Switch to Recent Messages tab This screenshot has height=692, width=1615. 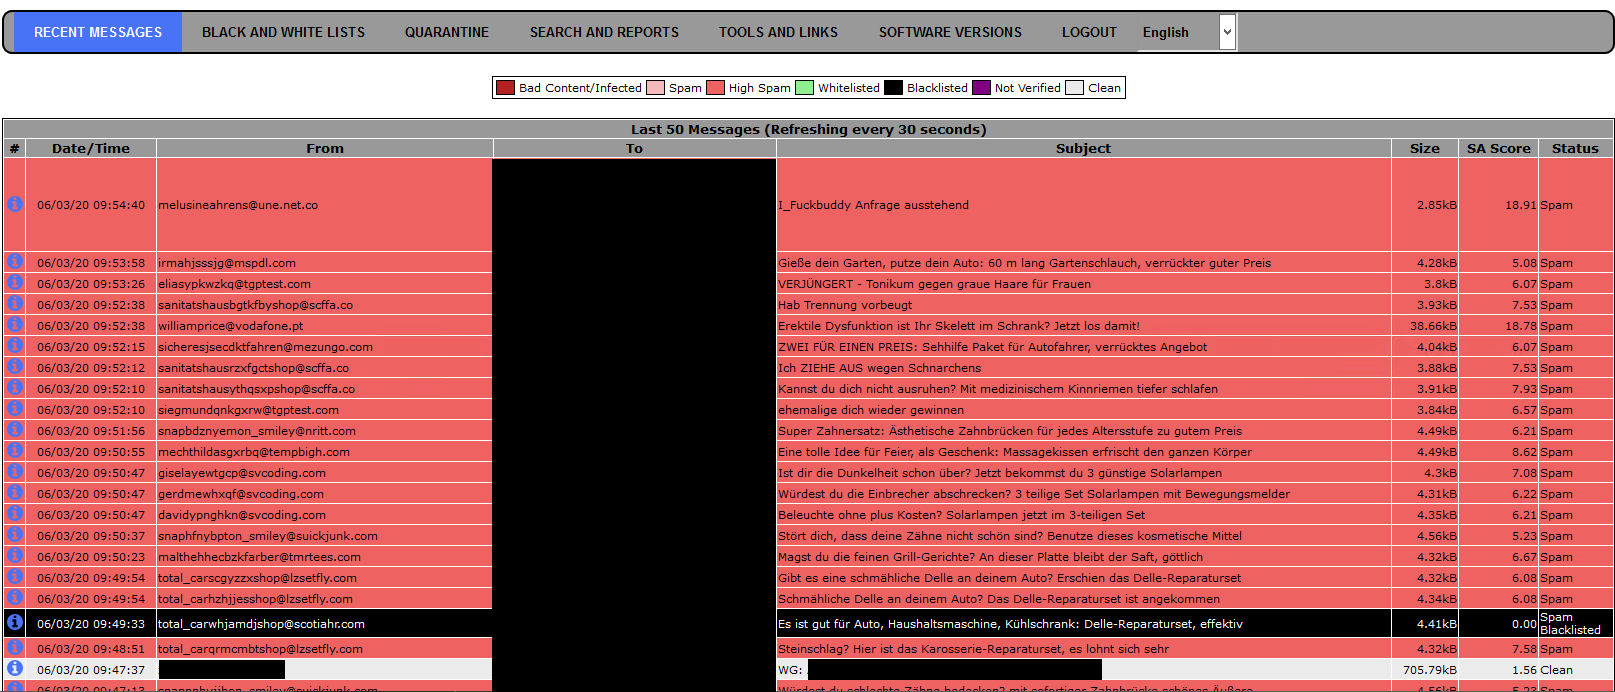[x=98, y=32]
